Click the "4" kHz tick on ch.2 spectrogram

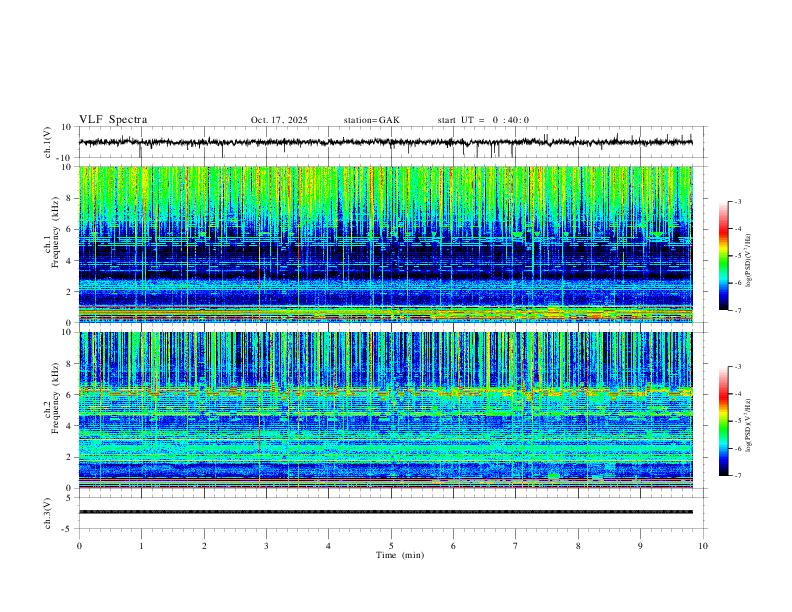69,426
